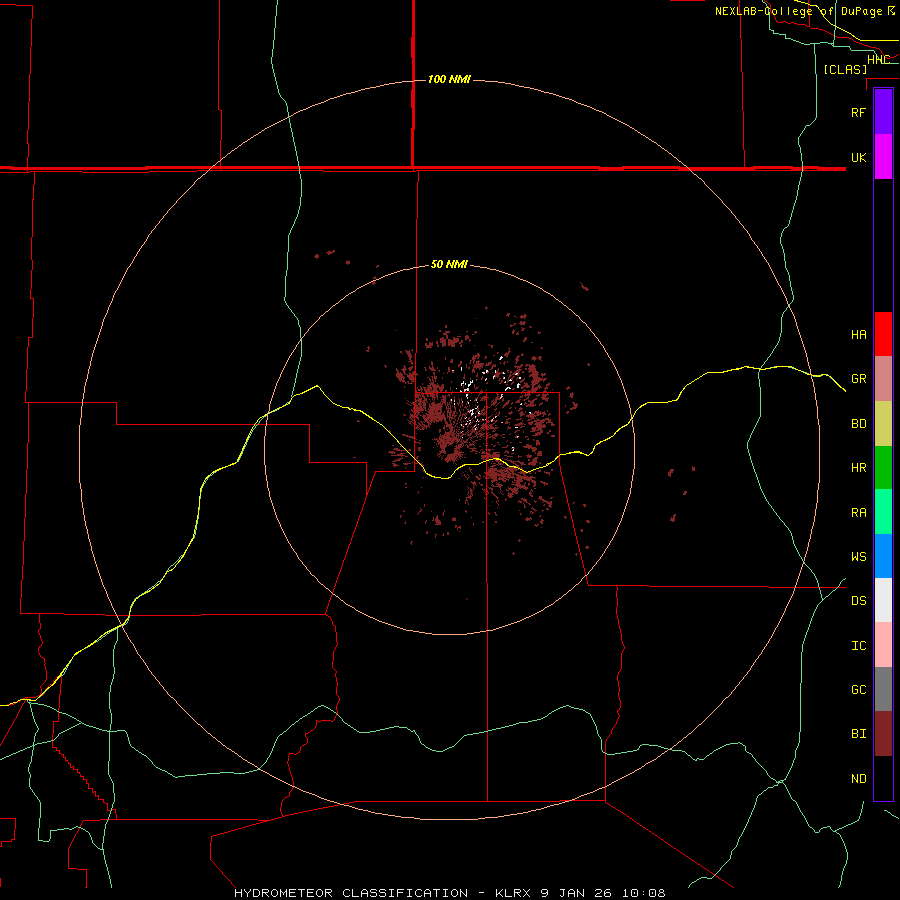Viewport: 900px width, 900px height.
Task: Click the [CLAS] product label
Action: tap(845, 69)
